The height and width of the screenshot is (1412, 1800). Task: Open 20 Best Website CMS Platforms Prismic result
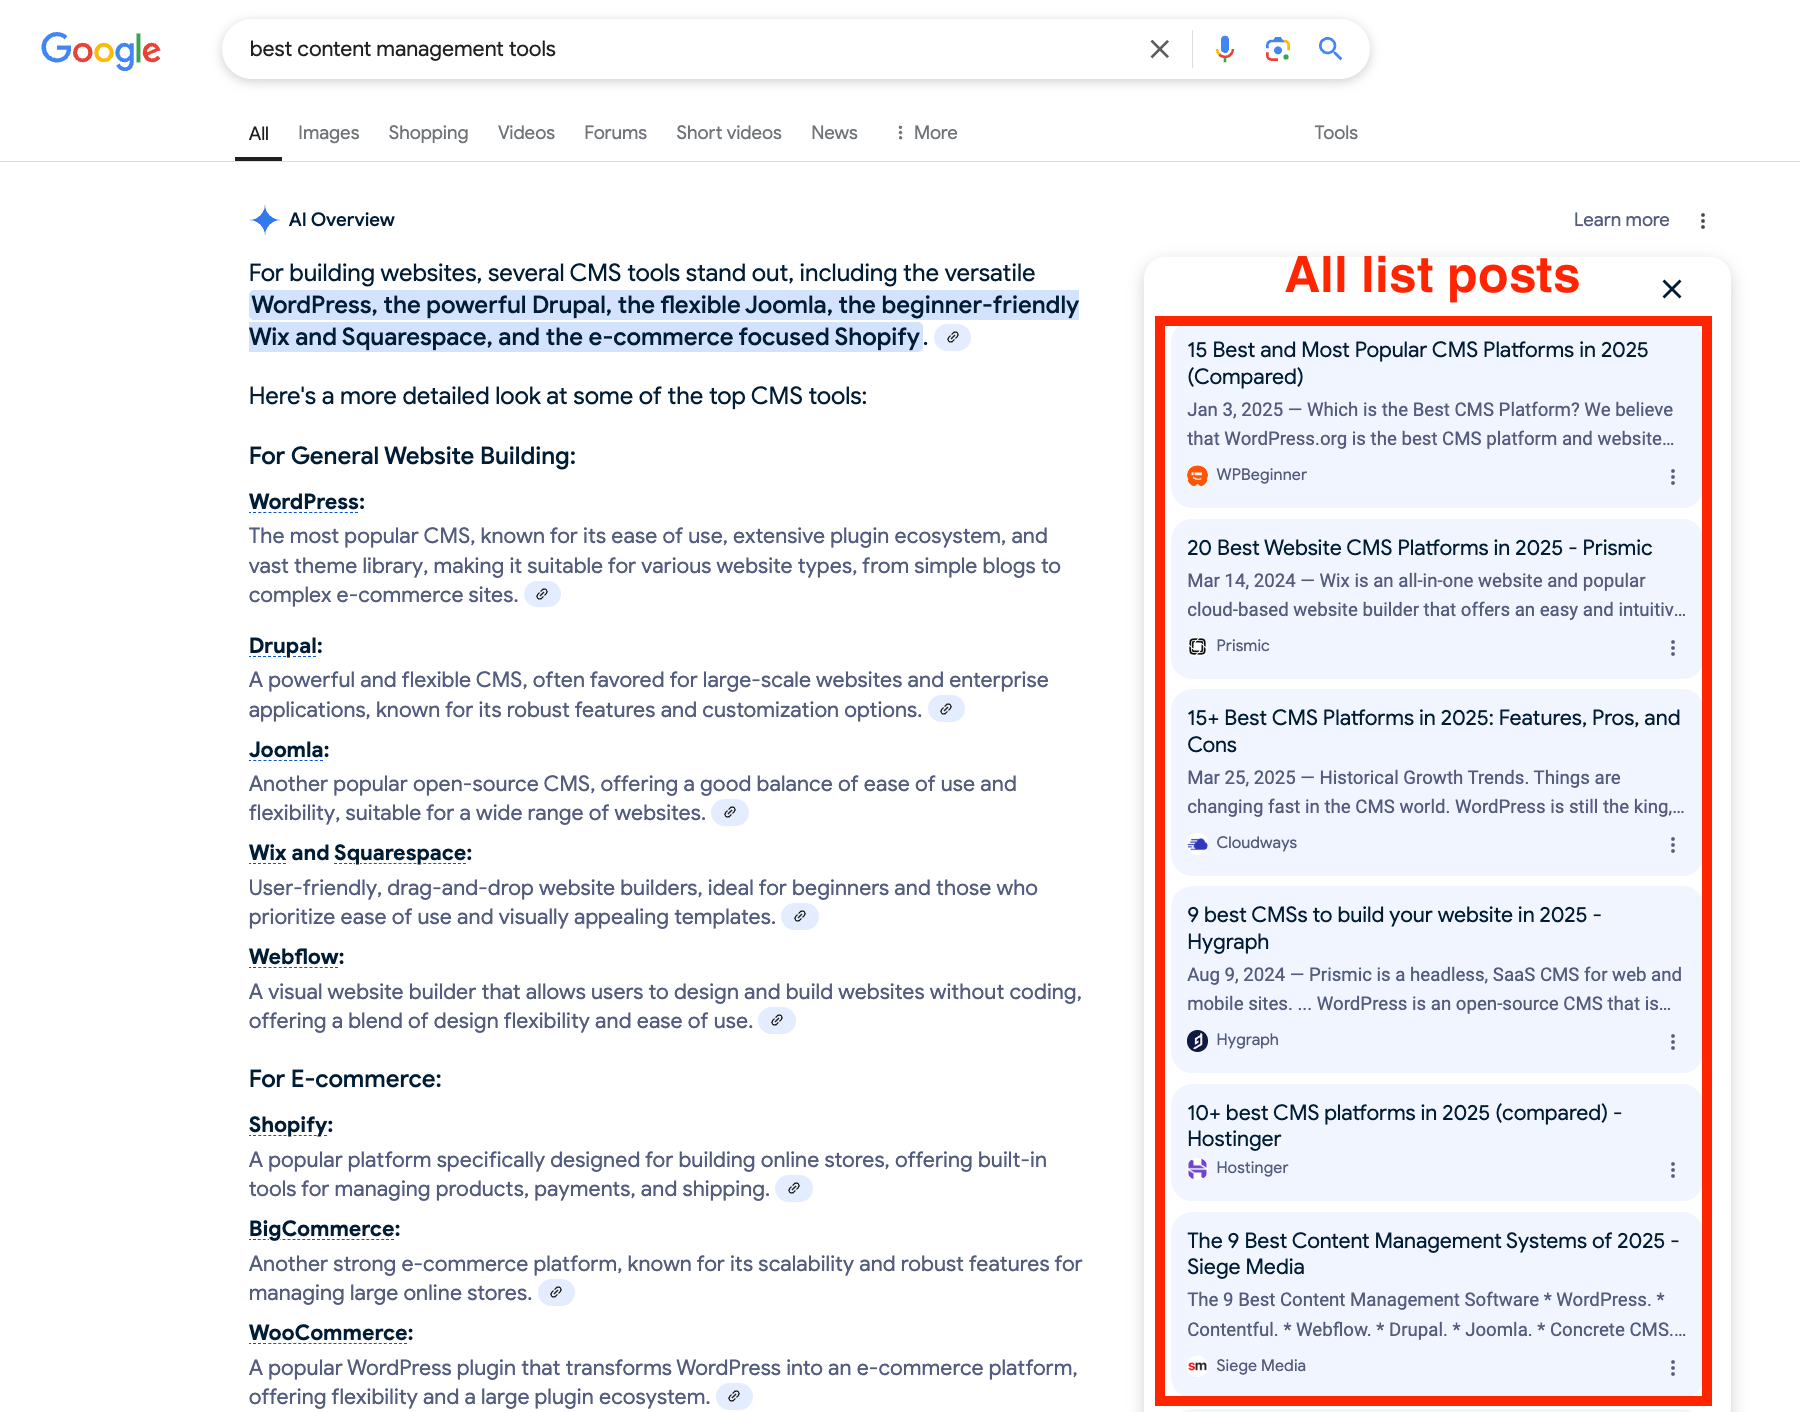pyautogui.click(x=1419, y=548)
